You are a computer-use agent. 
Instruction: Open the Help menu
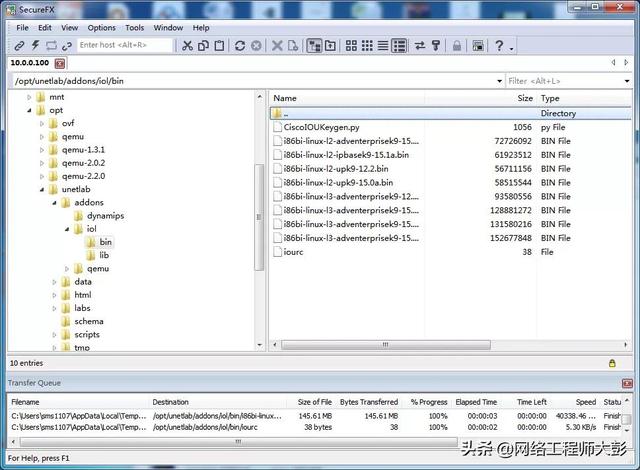[201, 28]
